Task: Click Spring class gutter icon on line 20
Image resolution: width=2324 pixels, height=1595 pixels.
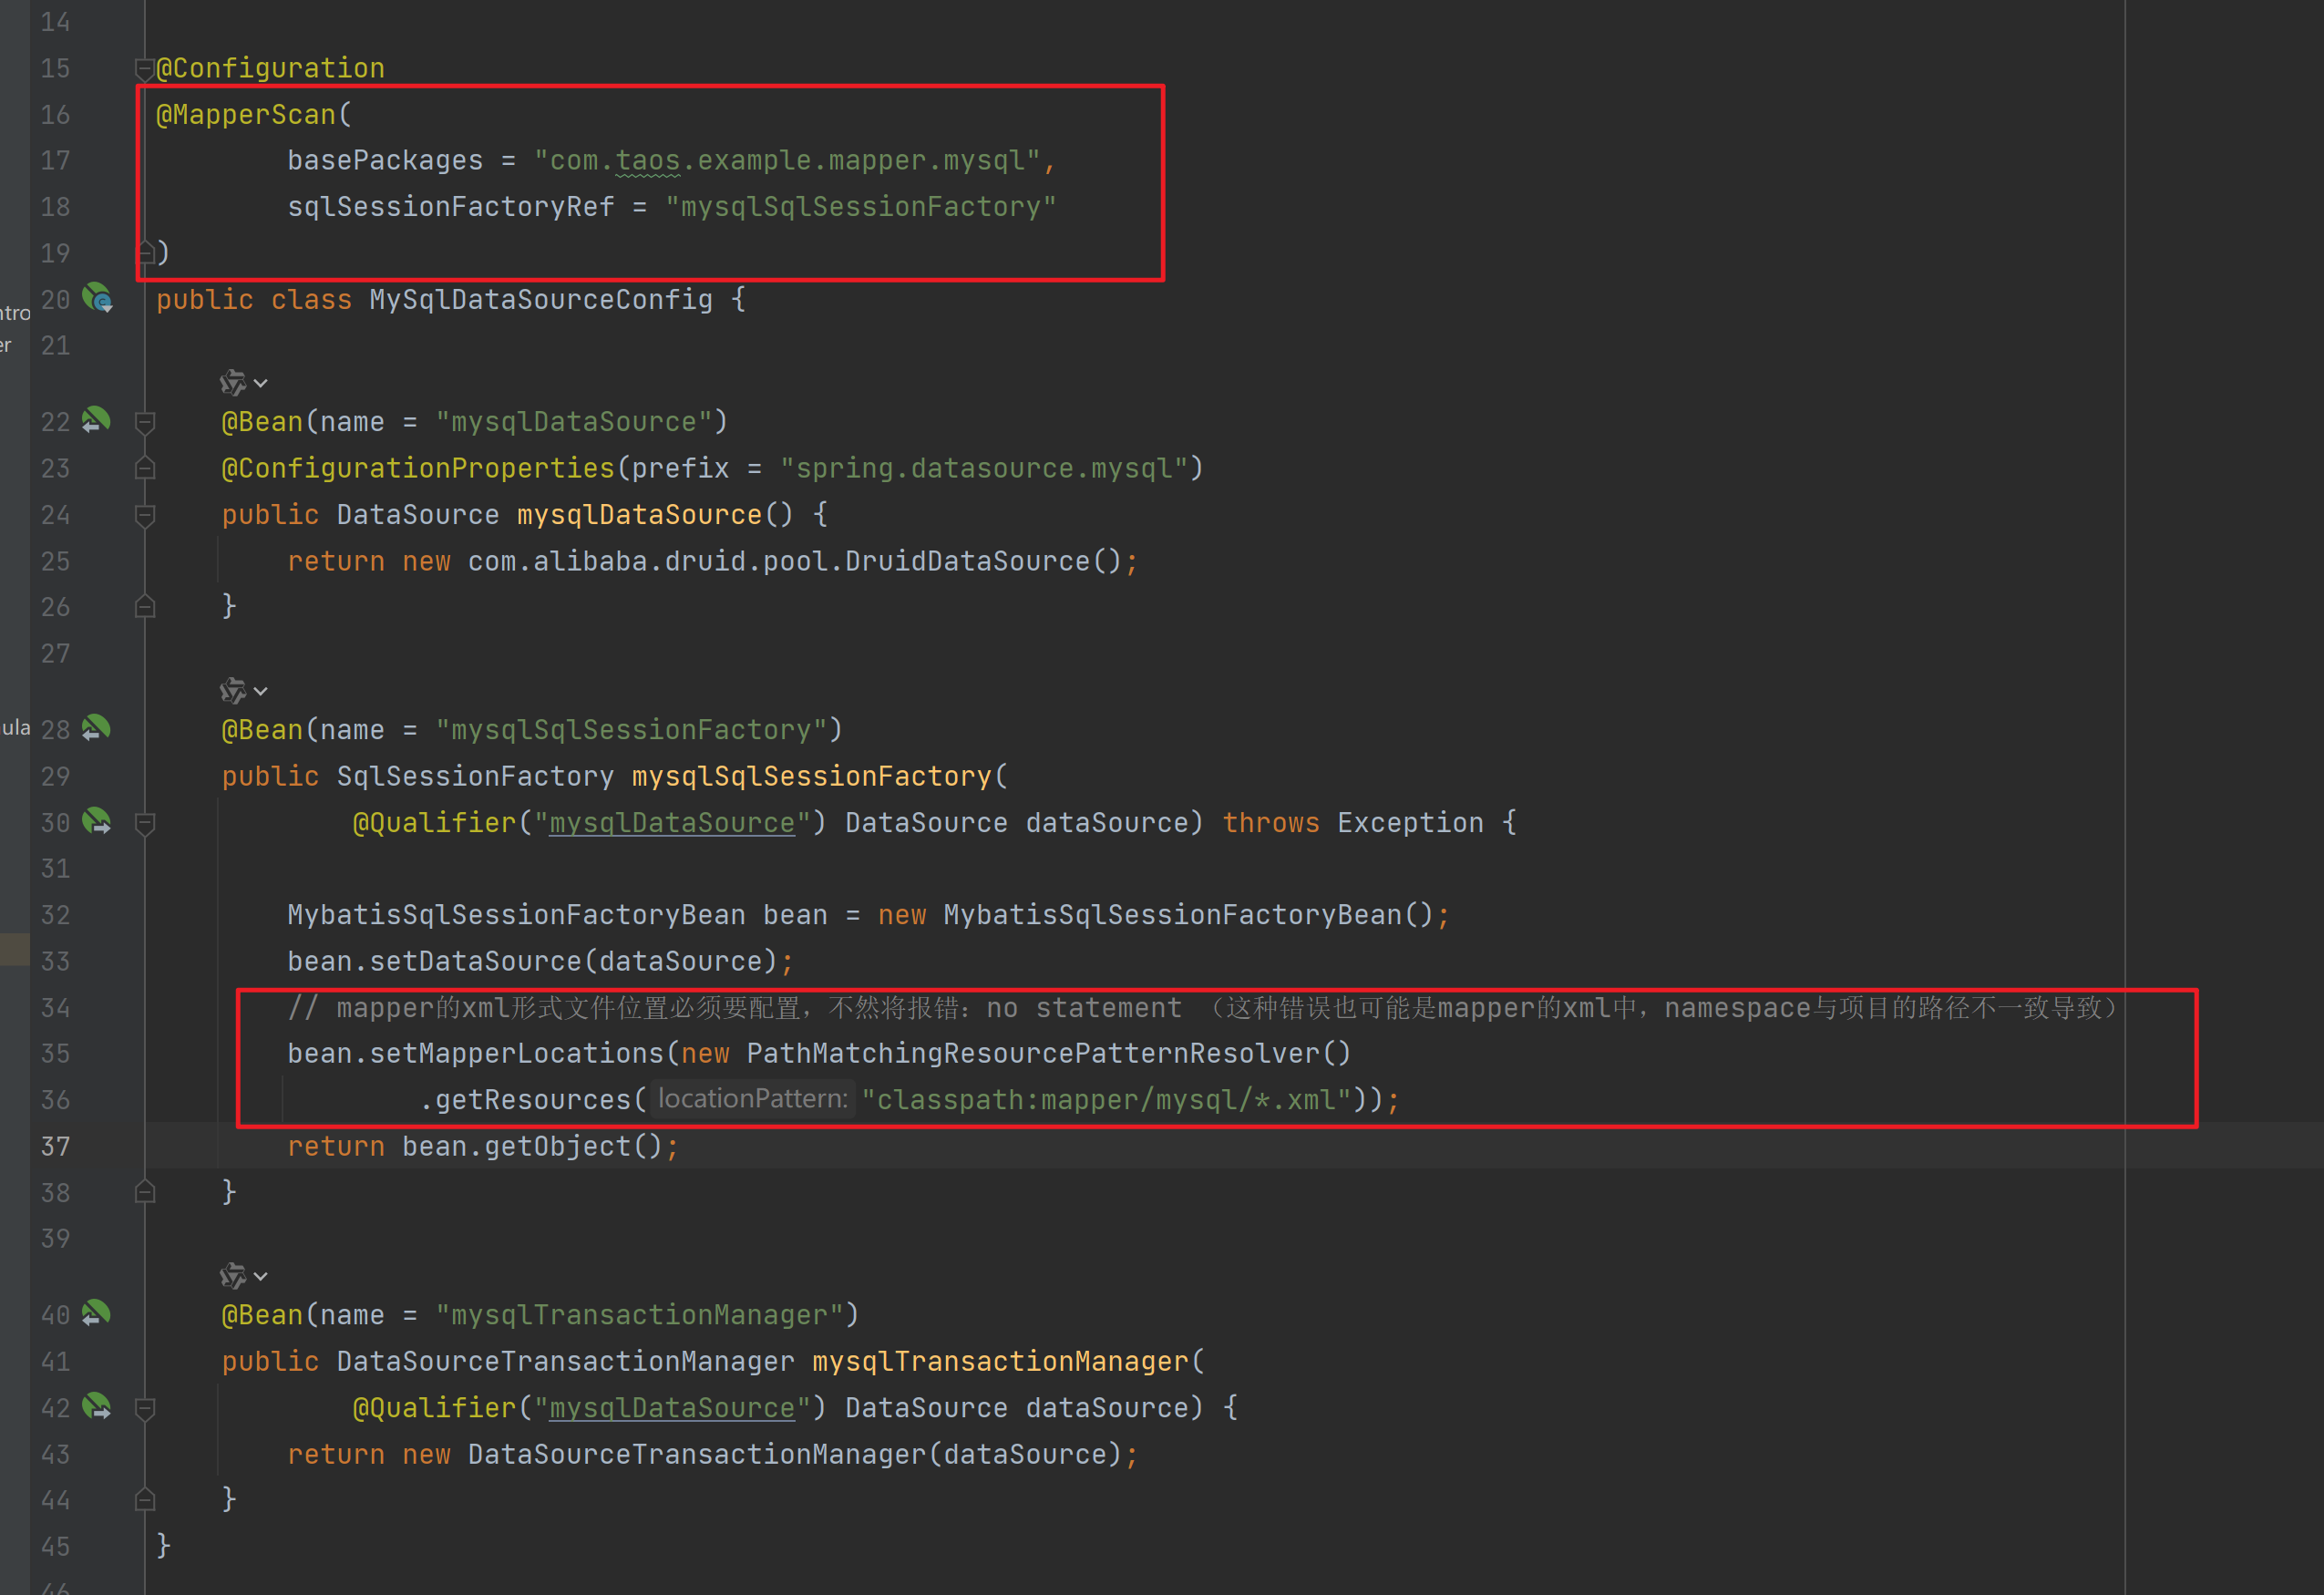Action: [x=97, y=298]
